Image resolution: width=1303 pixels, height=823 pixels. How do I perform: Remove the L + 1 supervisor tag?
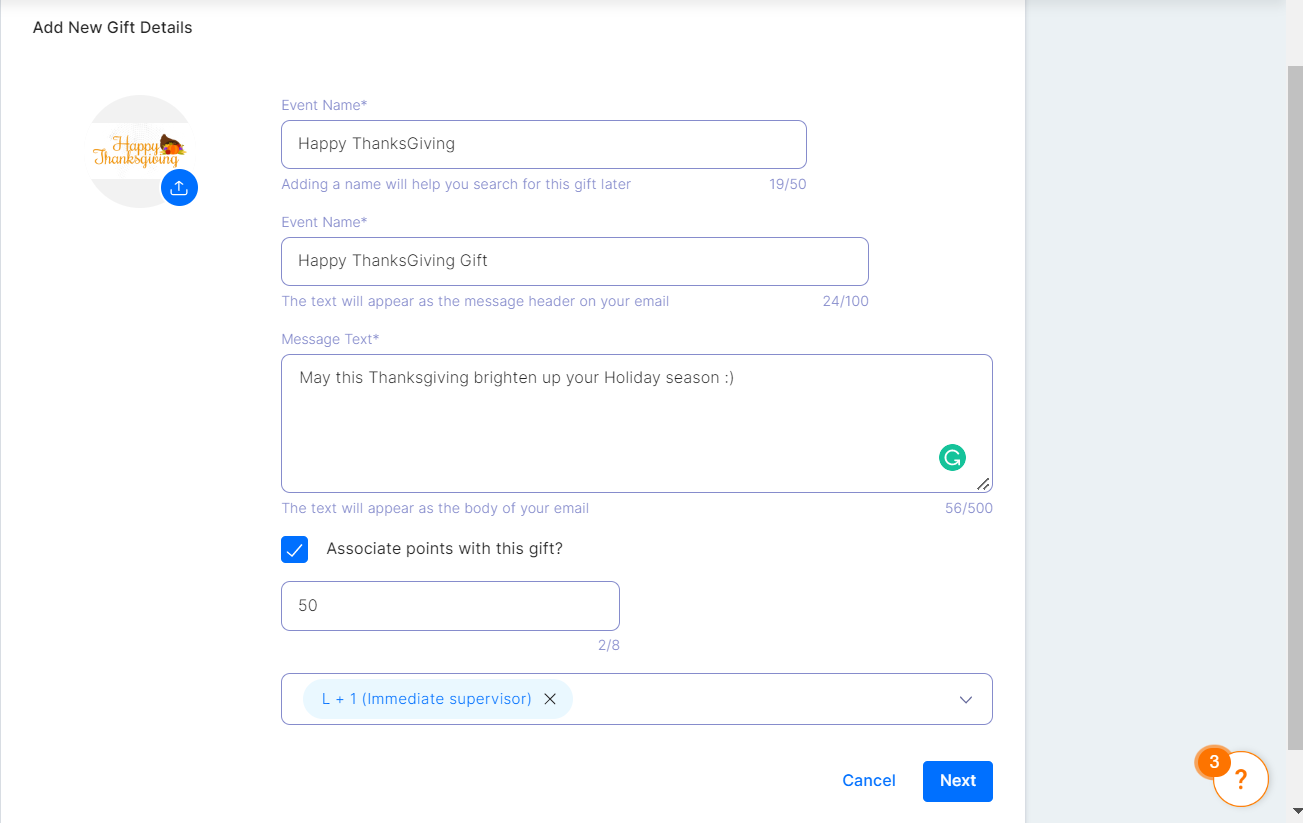[x=550, y=699]
